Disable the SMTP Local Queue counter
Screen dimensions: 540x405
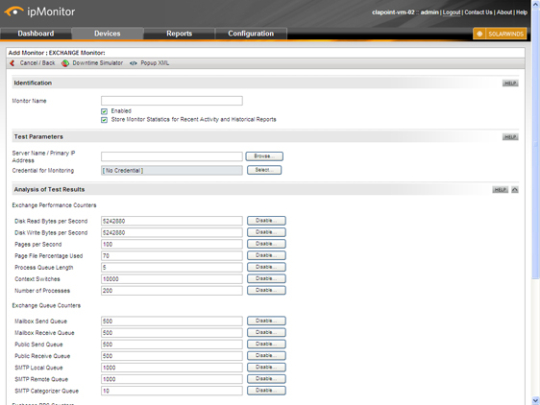[x=266, y=367]
